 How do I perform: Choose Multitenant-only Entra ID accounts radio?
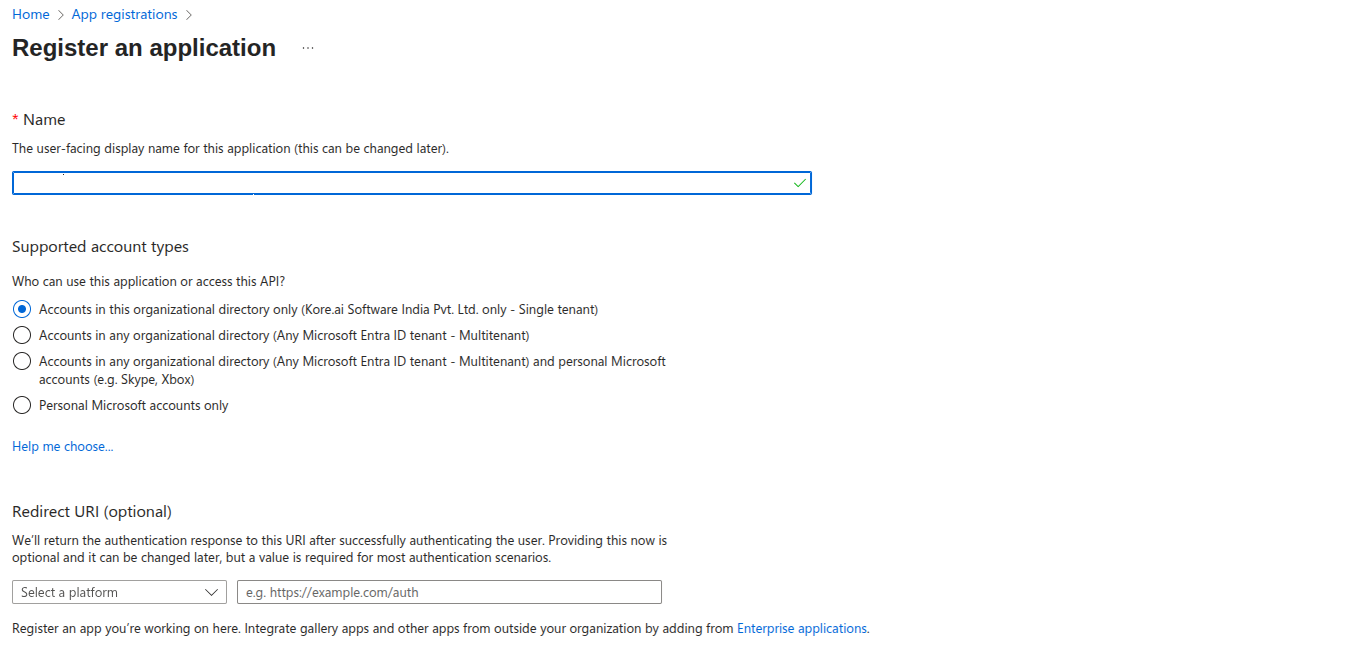22,335
